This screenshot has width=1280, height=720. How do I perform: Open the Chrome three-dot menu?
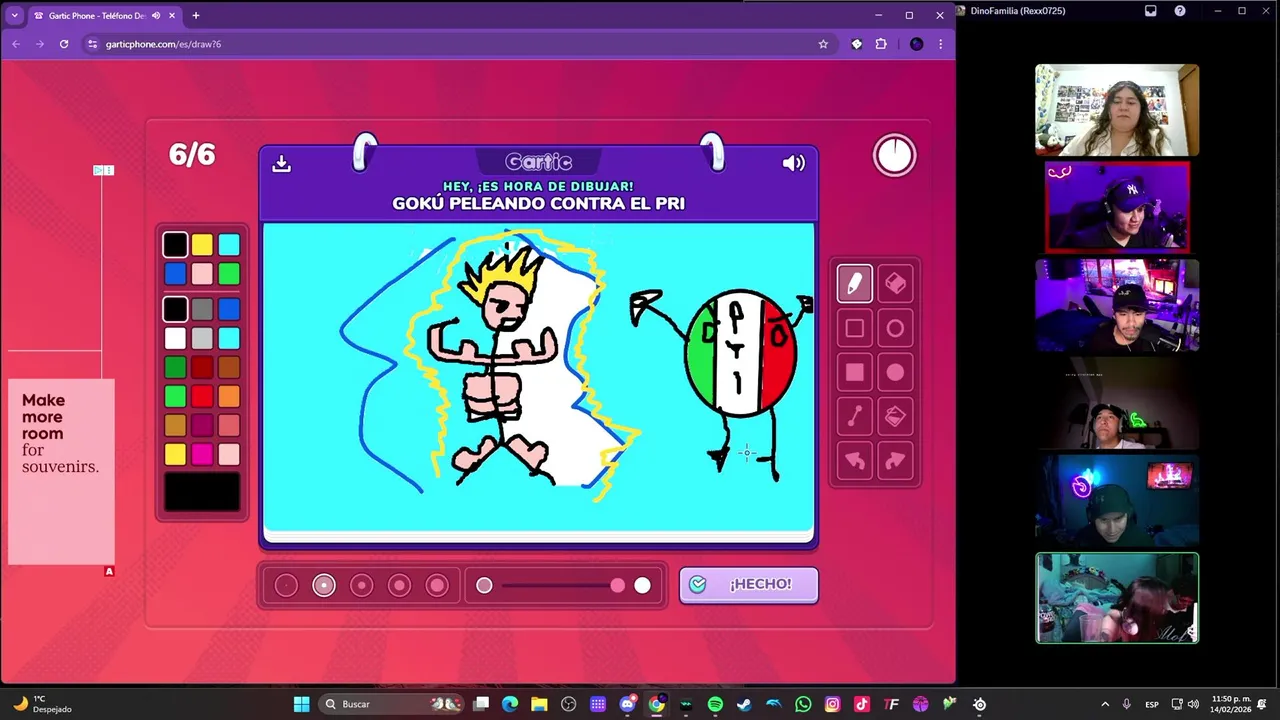[940, 44]
